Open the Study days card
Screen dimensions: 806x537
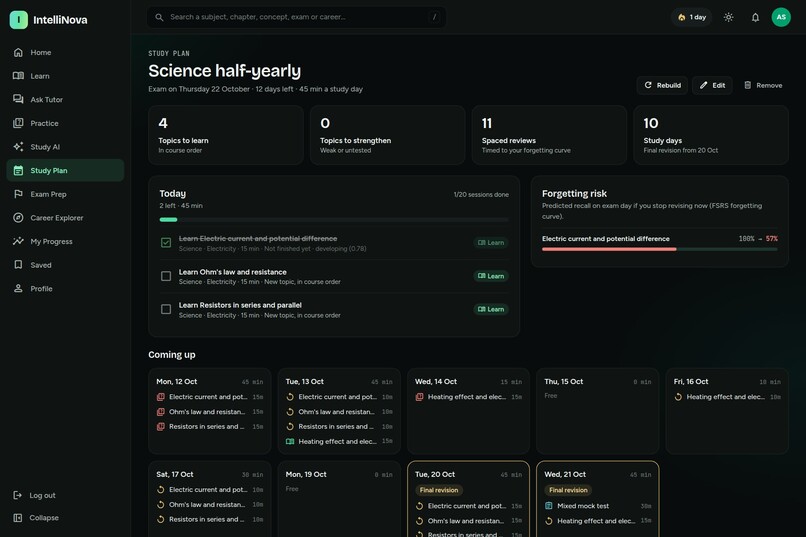click(x=711, y=135)
